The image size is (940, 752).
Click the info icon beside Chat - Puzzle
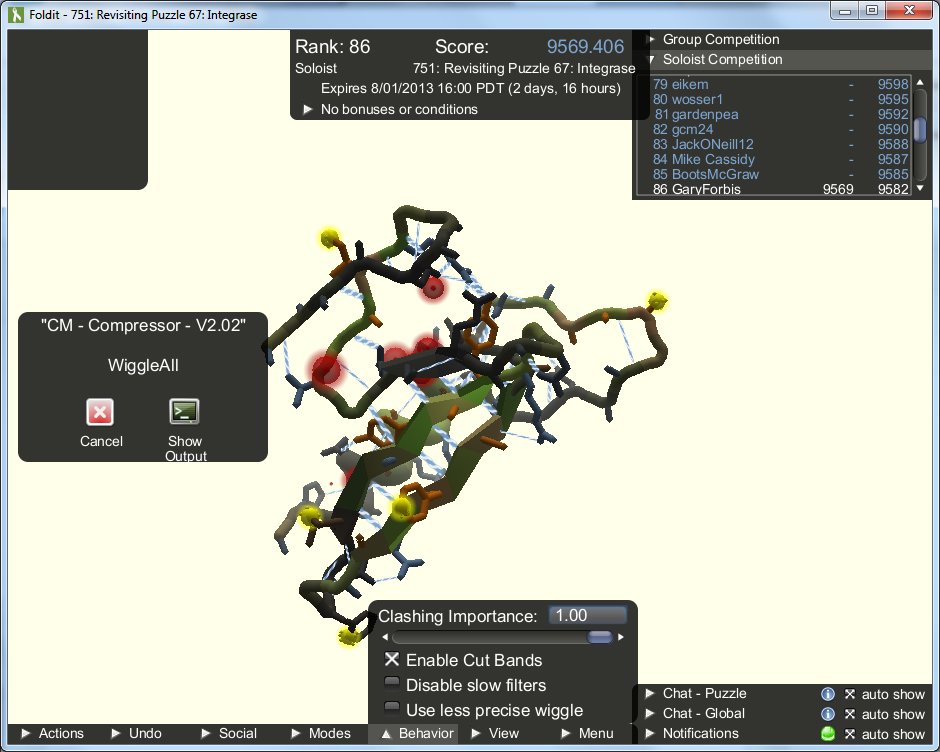pos(829,693)
